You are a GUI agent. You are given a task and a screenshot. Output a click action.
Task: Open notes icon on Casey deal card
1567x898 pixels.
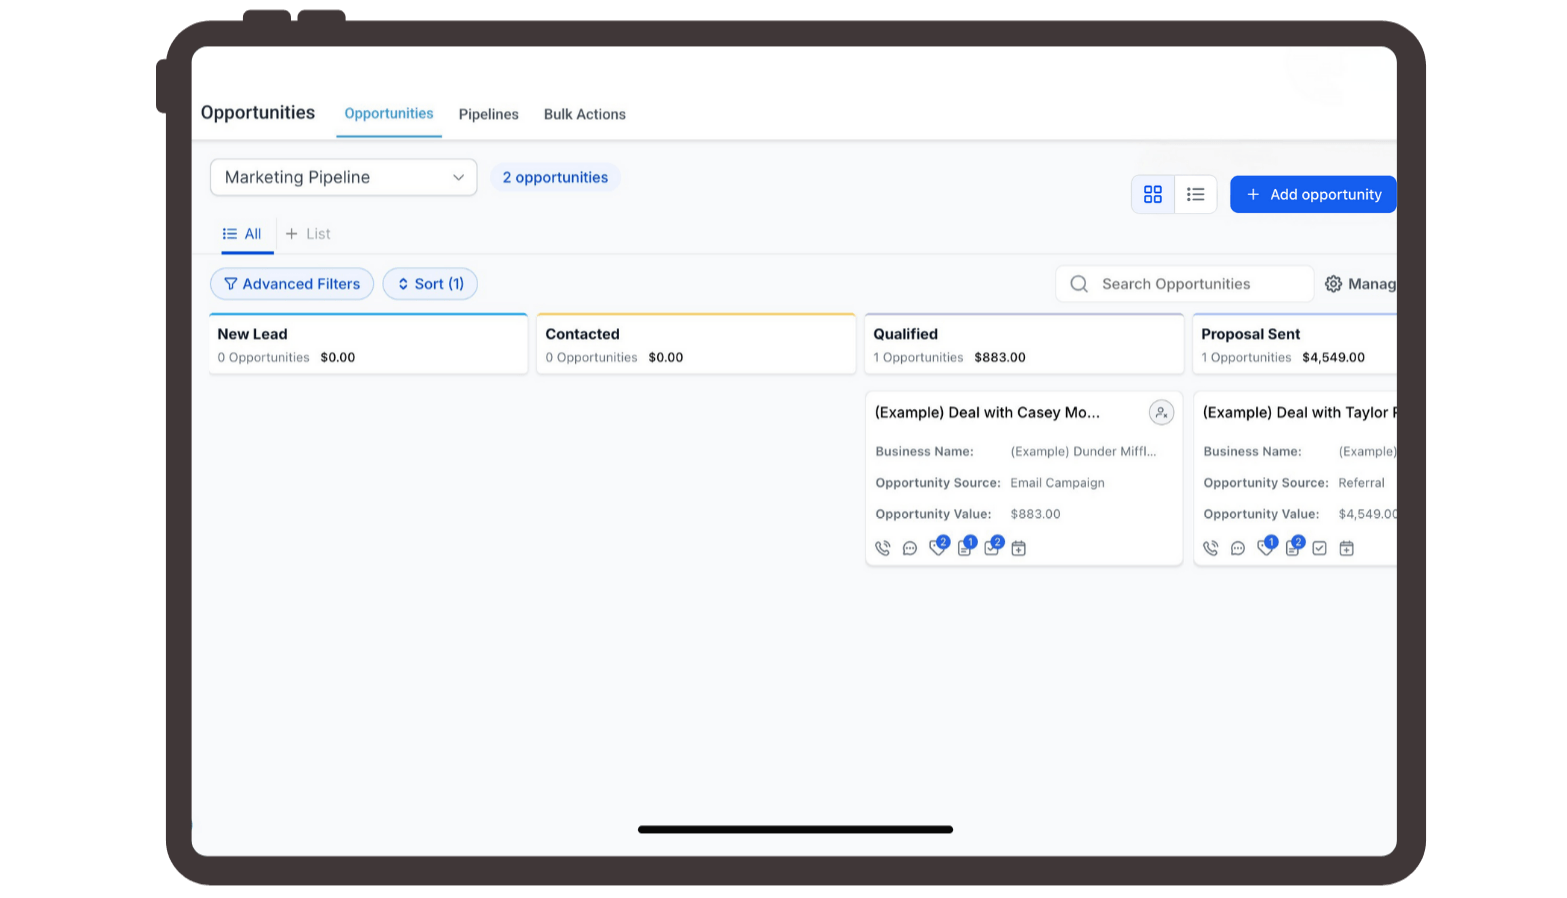point(964,548)
